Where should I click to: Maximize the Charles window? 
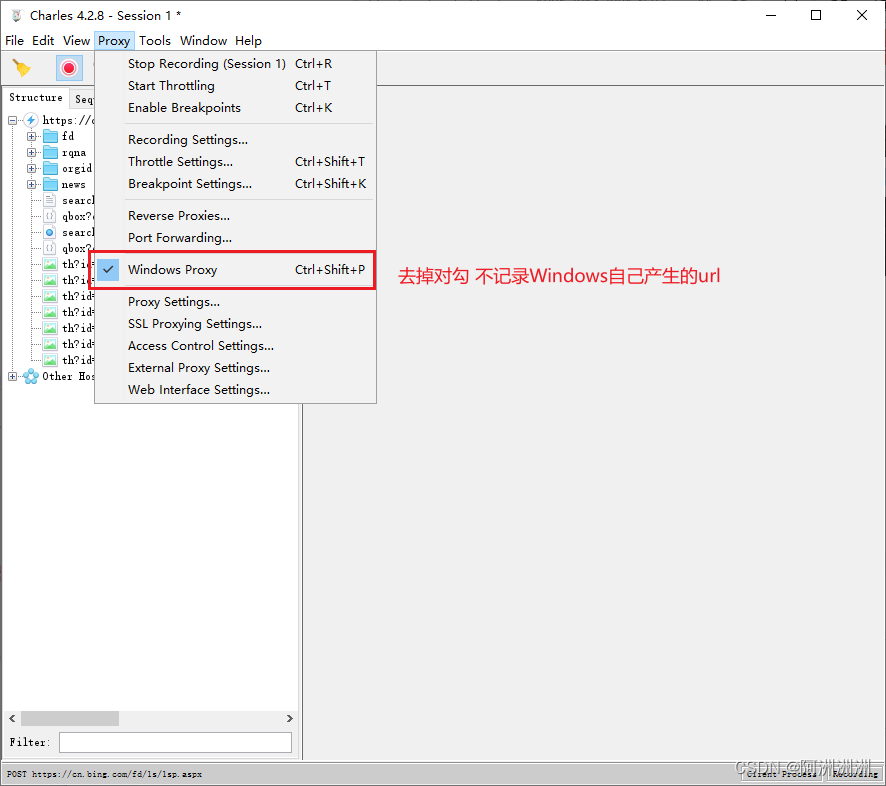816,16
